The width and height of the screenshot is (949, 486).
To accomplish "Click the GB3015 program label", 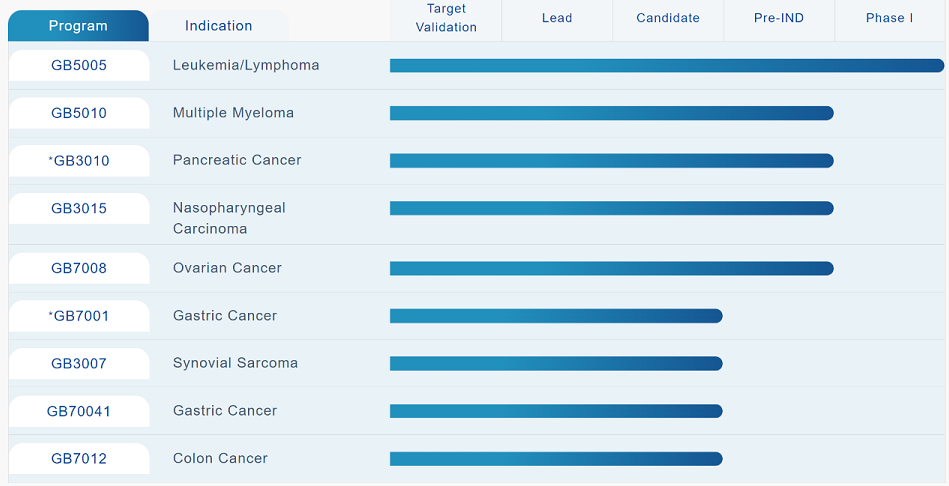I will (x=79, y=209).
